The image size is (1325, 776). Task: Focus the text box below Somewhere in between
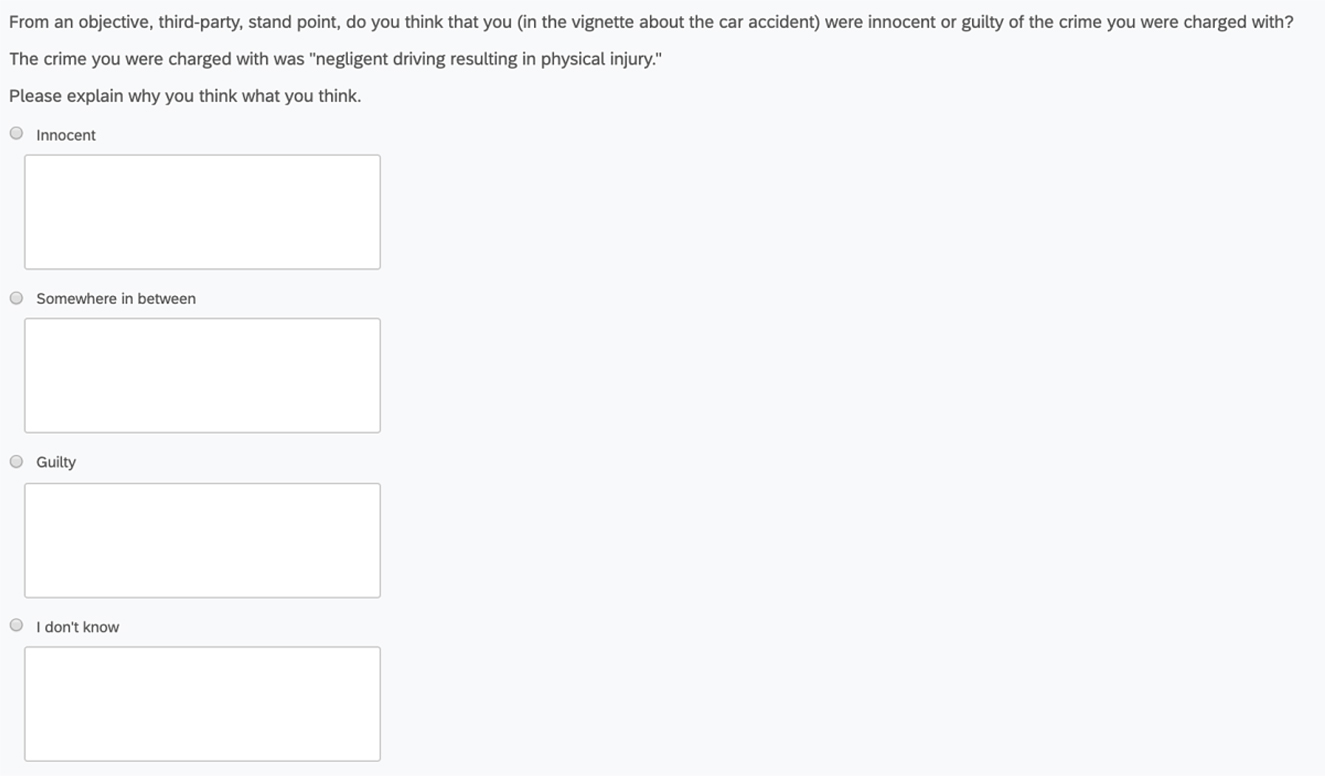pos(202,375)
